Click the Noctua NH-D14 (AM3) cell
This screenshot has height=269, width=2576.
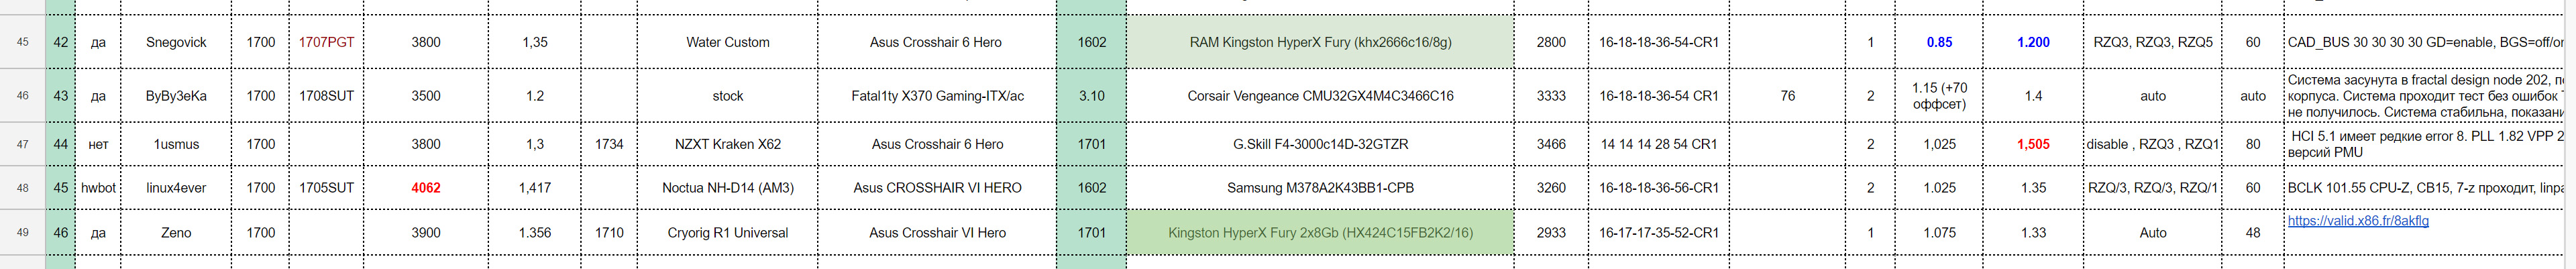pos(727,188)
